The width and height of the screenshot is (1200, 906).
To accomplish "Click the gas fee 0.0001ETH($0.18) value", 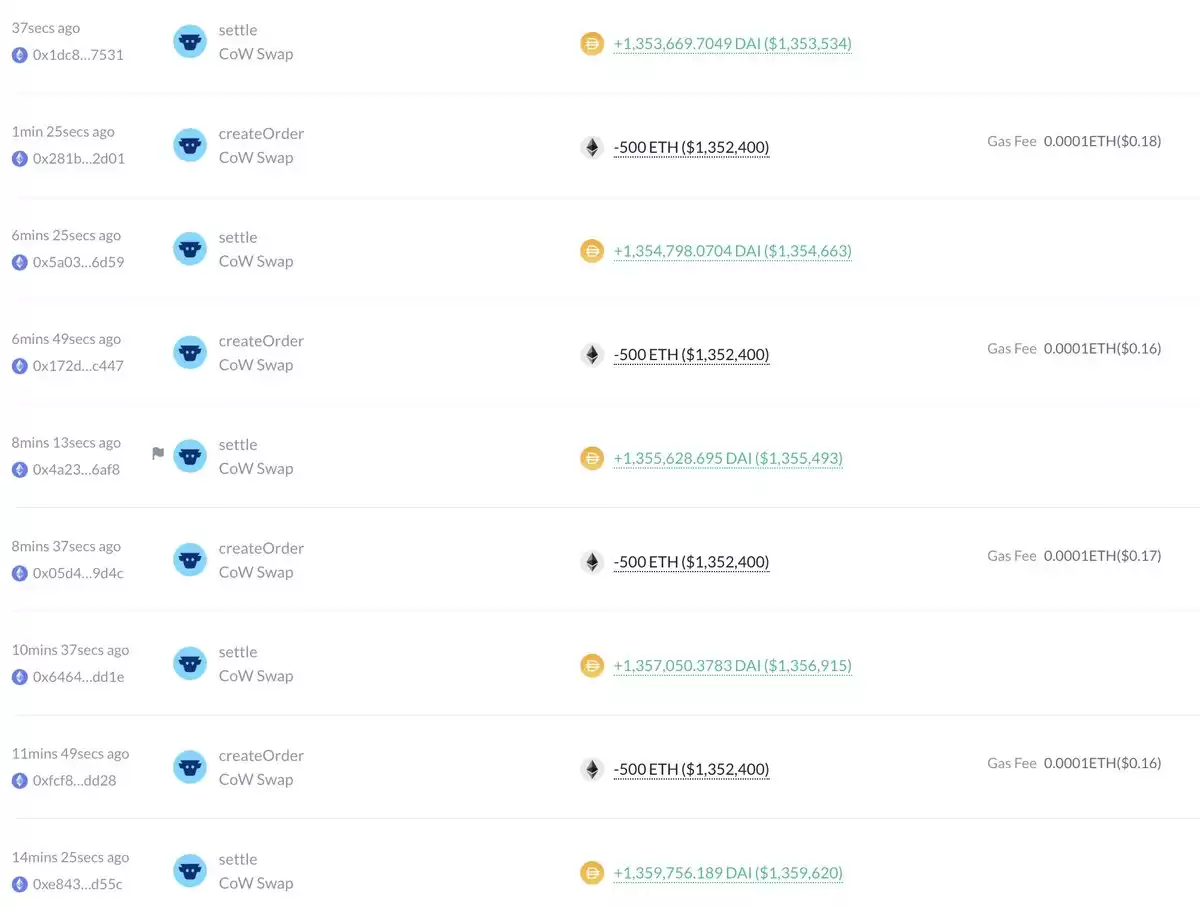I will 1103,141.
